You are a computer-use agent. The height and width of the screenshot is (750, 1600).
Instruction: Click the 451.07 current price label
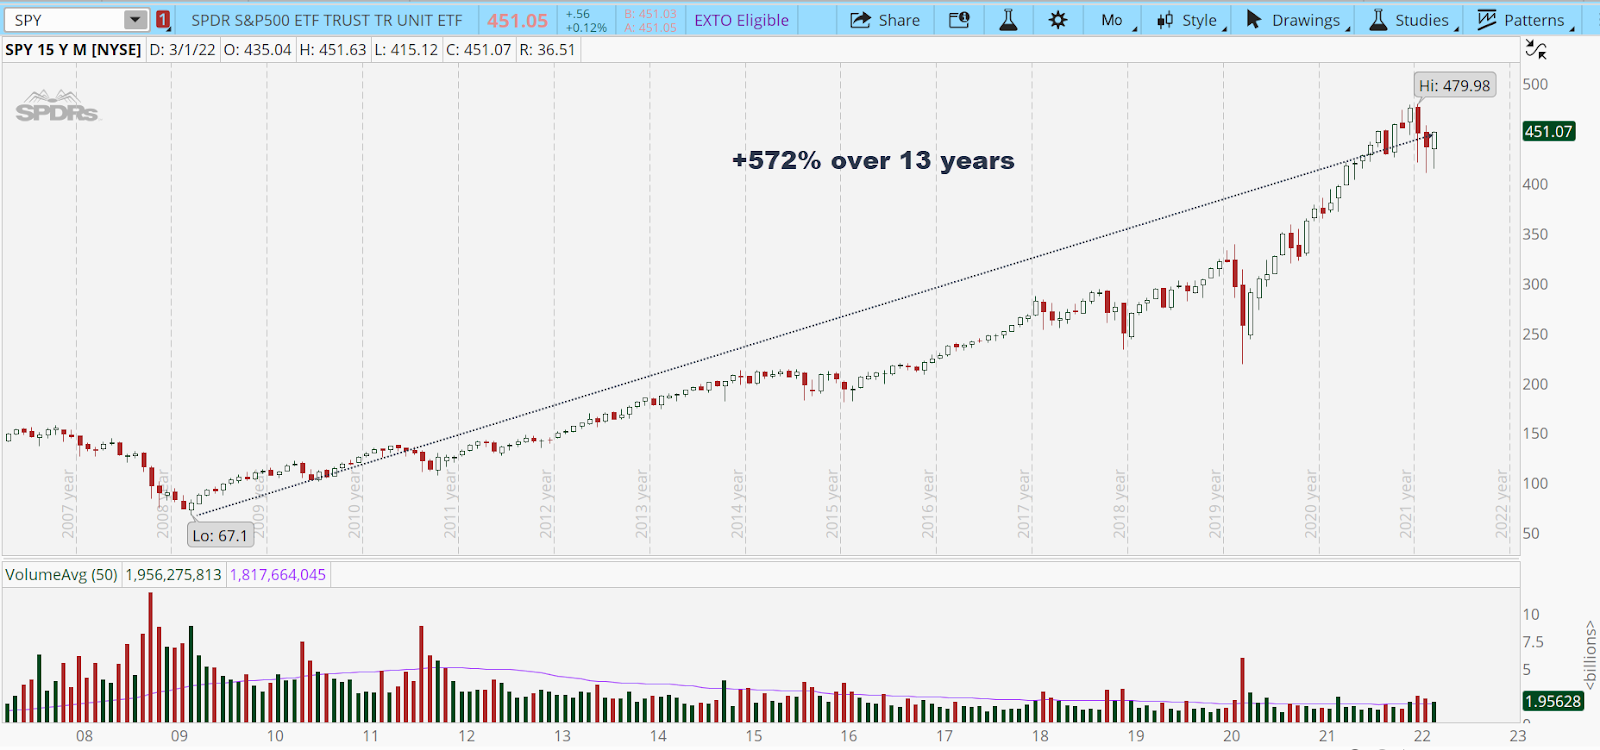click(1548, 131)
